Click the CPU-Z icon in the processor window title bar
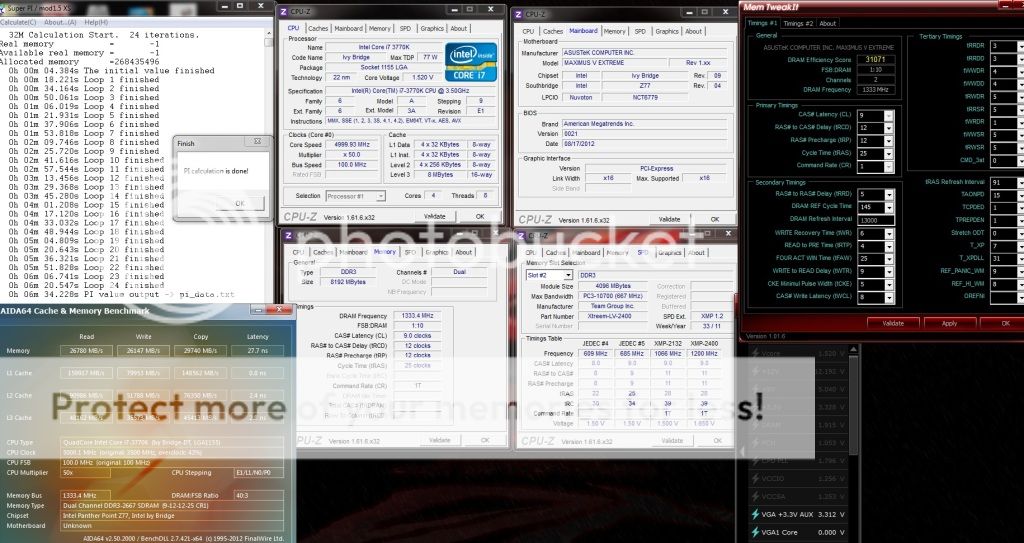Image resolution: width=1024 pixels, height=543 pixels. click(x=283, y=11)
